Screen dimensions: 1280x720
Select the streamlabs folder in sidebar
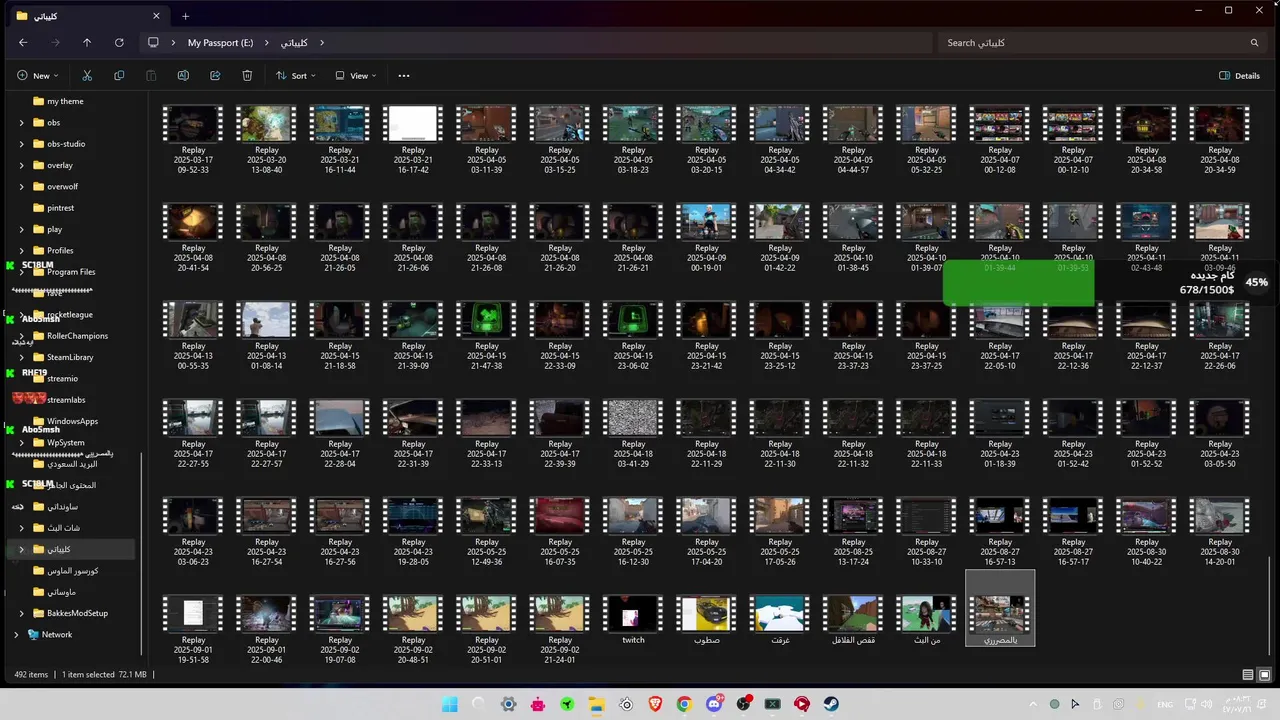click(66, 400)
